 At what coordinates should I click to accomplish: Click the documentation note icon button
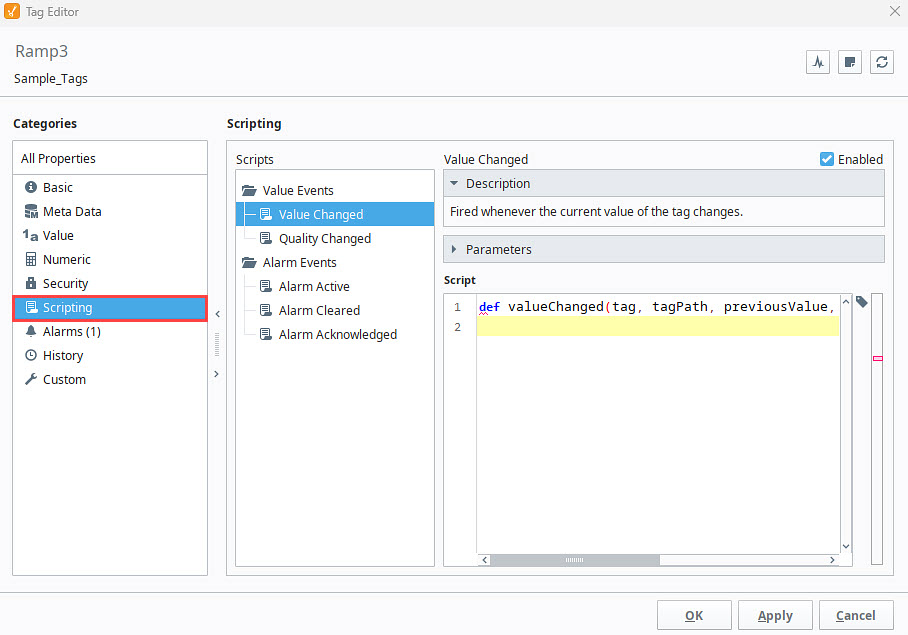point(850,62)
